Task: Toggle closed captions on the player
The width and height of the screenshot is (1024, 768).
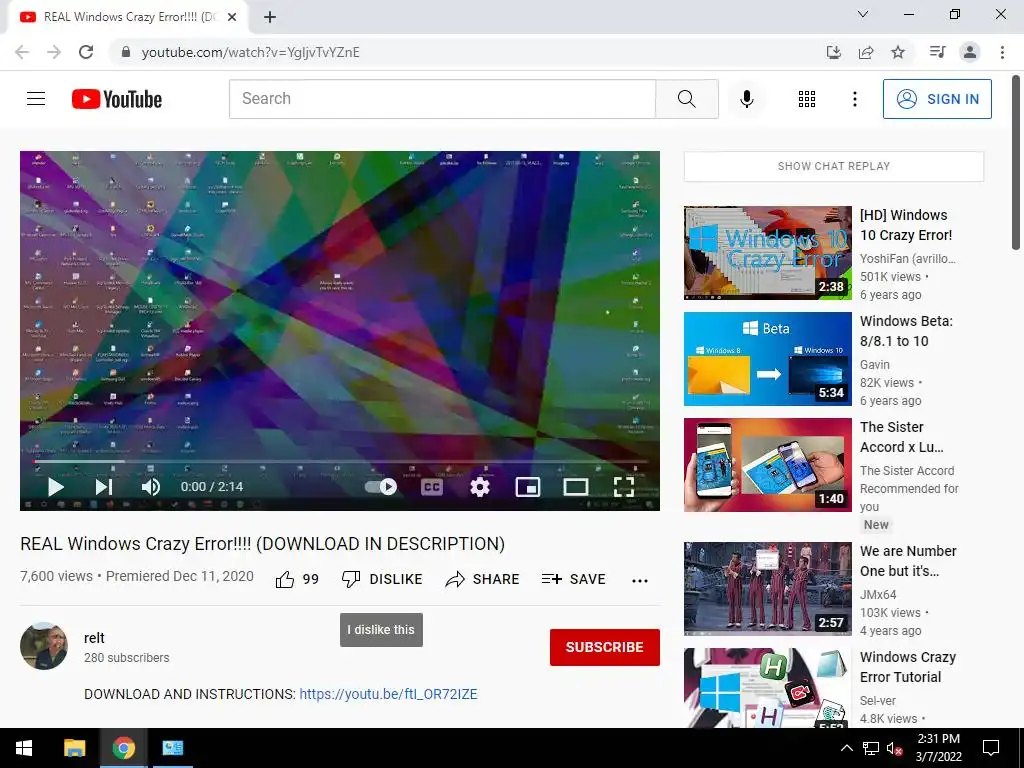Action: (x=432, y=487)
